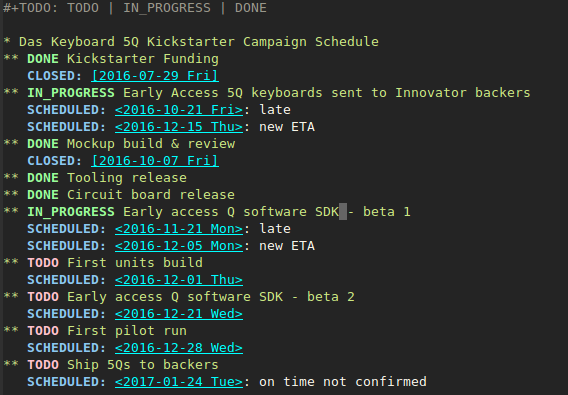Select the Tooling release heading line
The height and width of the screenshot is (395, 568).
pos(95,178)
